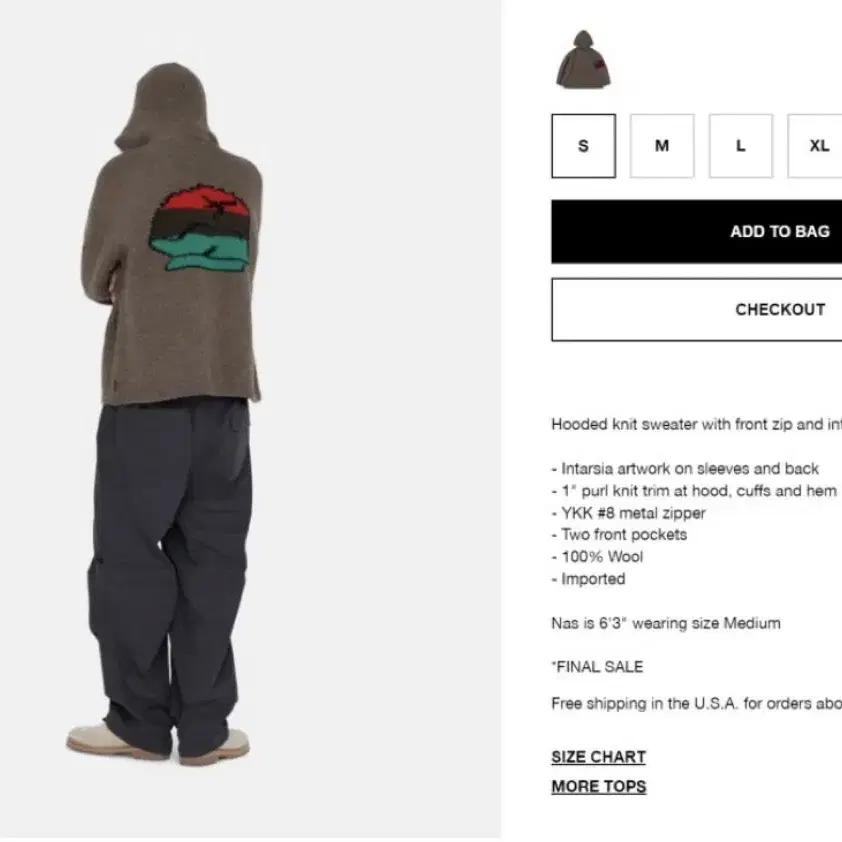Choose size XL
The image size is (842, 842).
[815, 146]
